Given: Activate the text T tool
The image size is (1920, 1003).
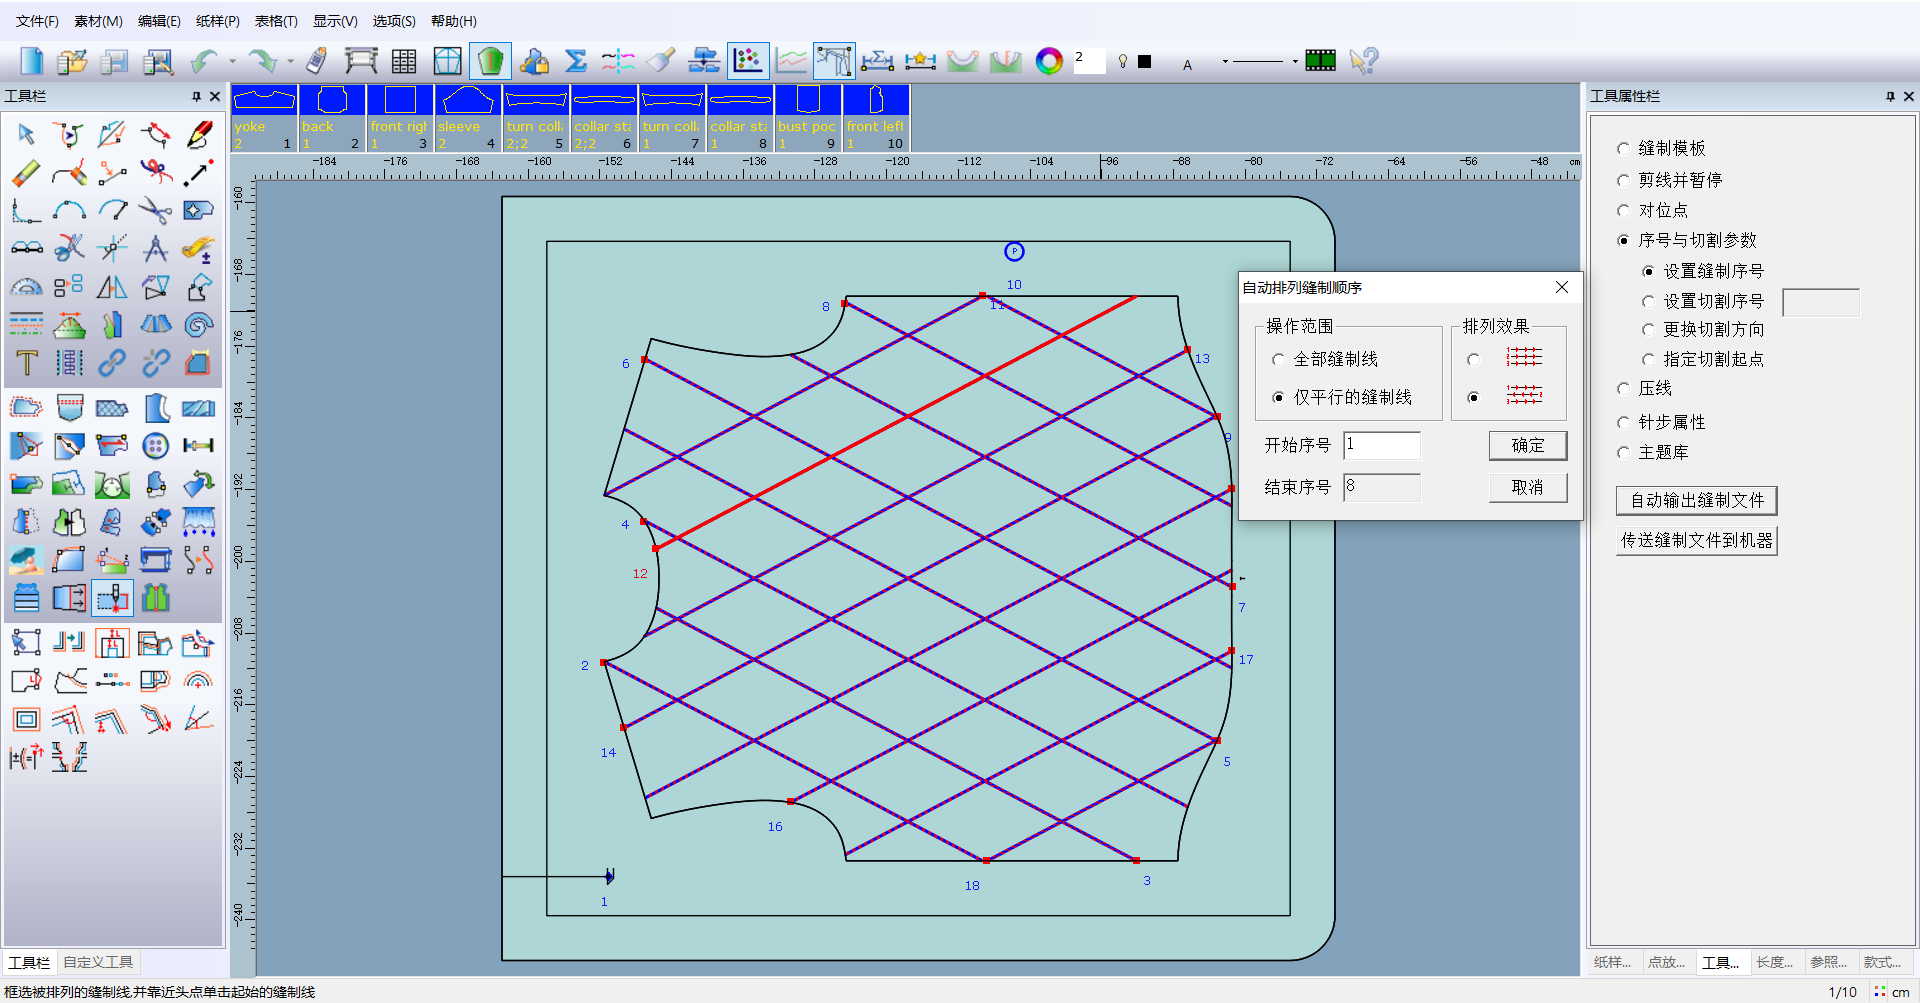Looking at the screenshot, I should point(26,362).
